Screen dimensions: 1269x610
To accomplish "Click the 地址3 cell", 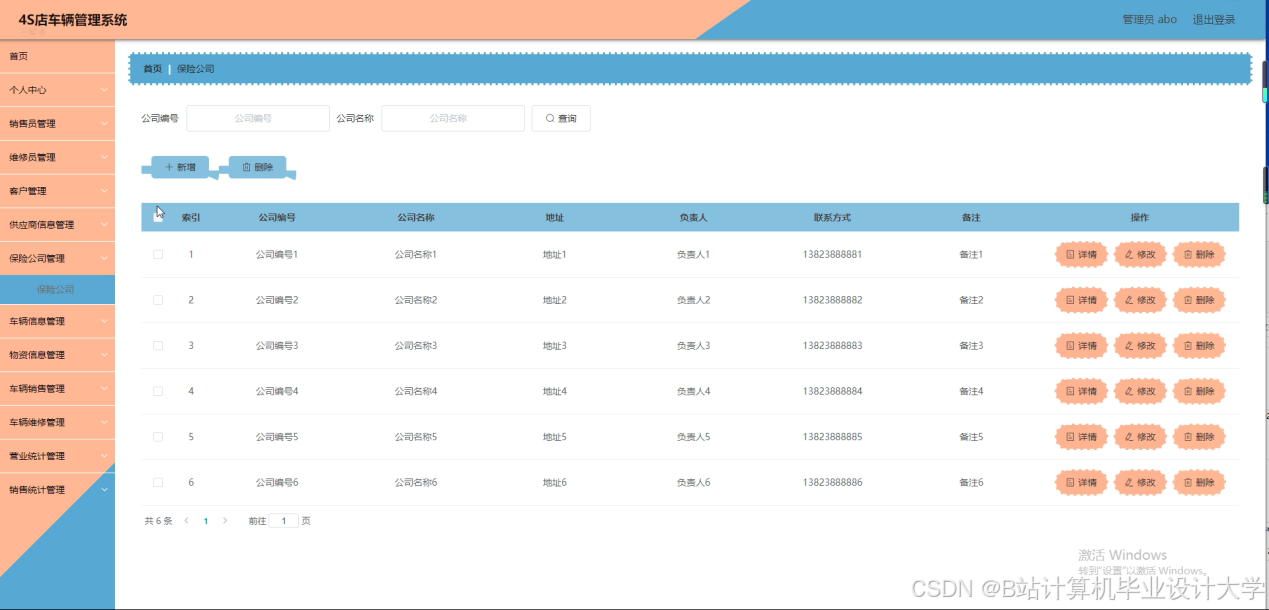I will click(x=555, y=345).
